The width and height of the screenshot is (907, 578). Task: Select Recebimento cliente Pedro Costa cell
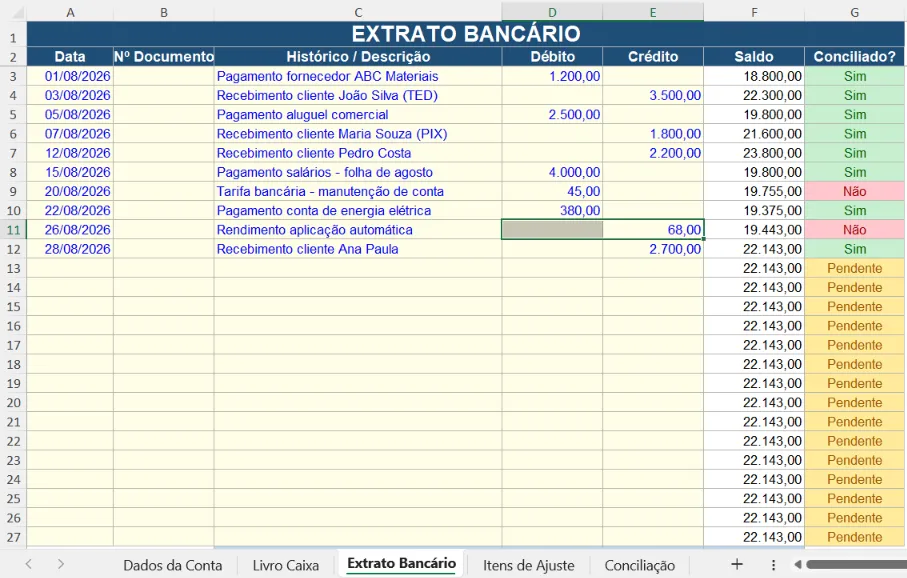coord(358,153)
